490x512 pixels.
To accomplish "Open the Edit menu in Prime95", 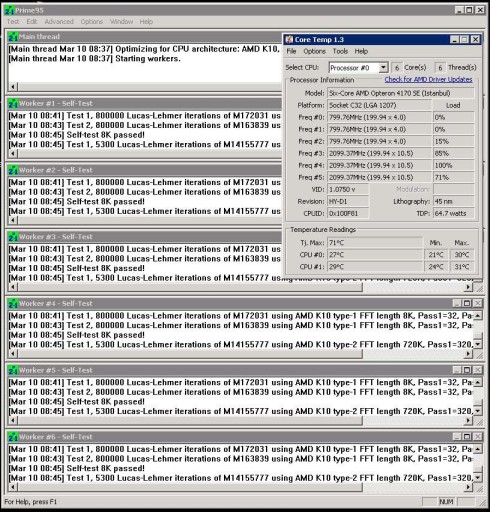I will pyautogui.click(x=32, y=22).
